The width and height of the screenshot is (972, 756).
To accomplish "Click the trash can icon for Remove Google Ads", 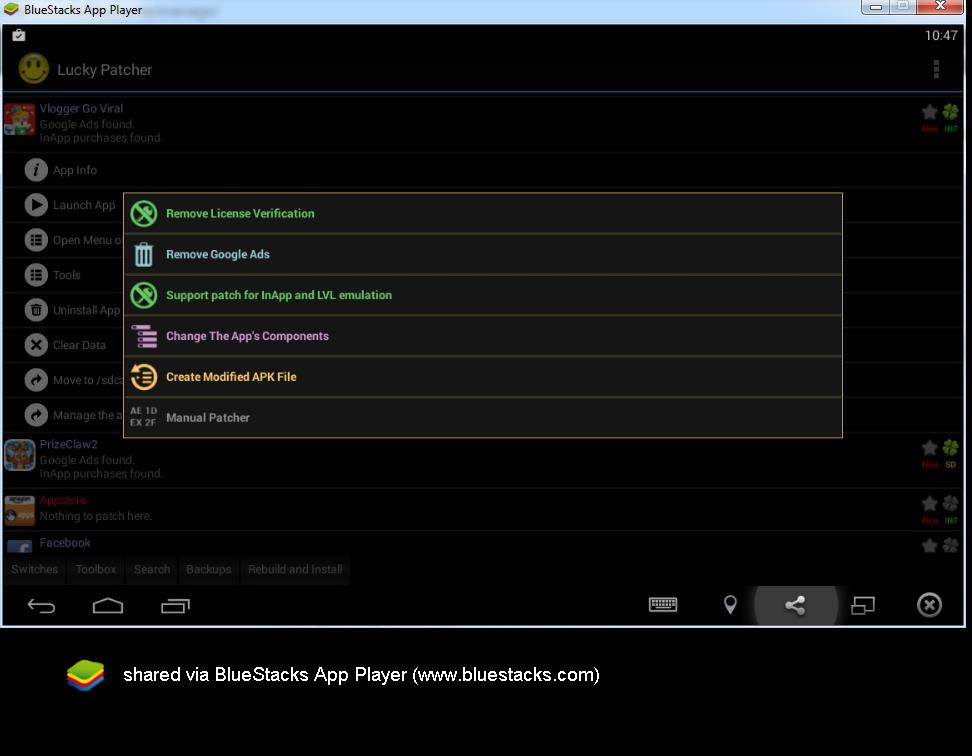I will tap(144, 255).
